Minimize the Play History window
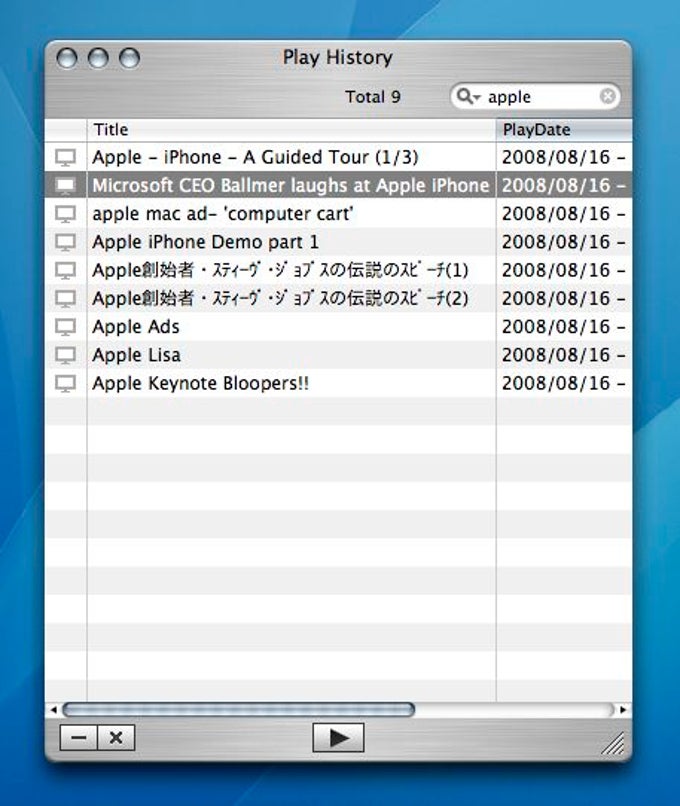 pos(98,58)
